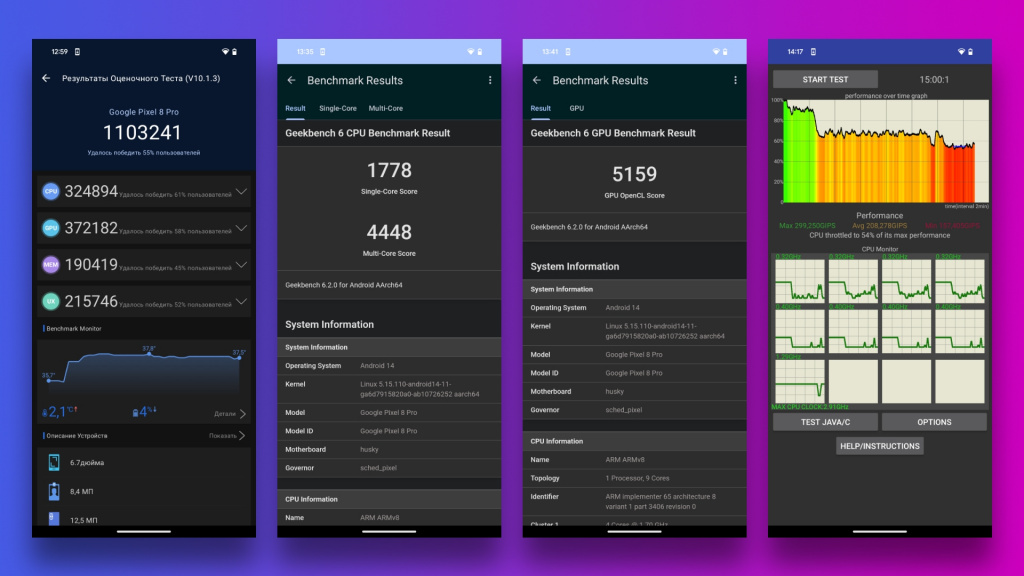Tap the first CPU core monitor graph
1024x576 pixels.
pos(800,281)
